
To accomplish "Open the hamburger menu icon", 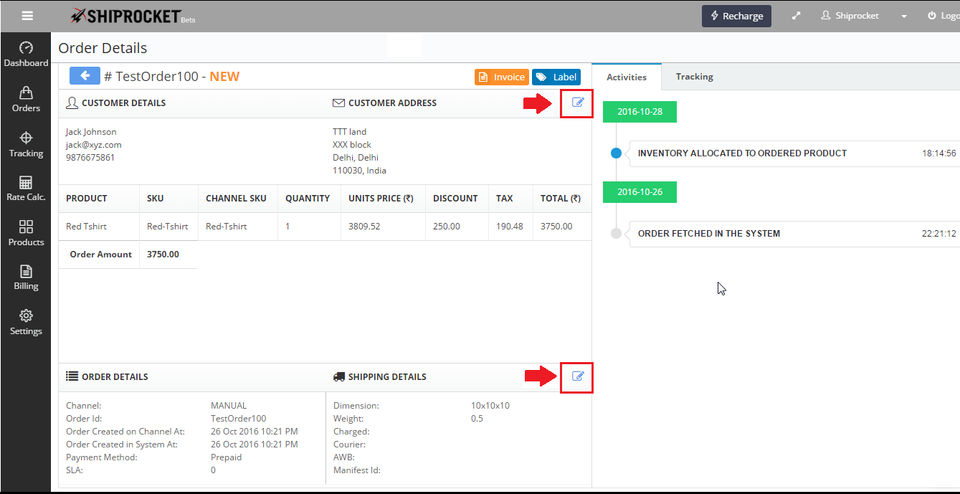I will [27, 16].
